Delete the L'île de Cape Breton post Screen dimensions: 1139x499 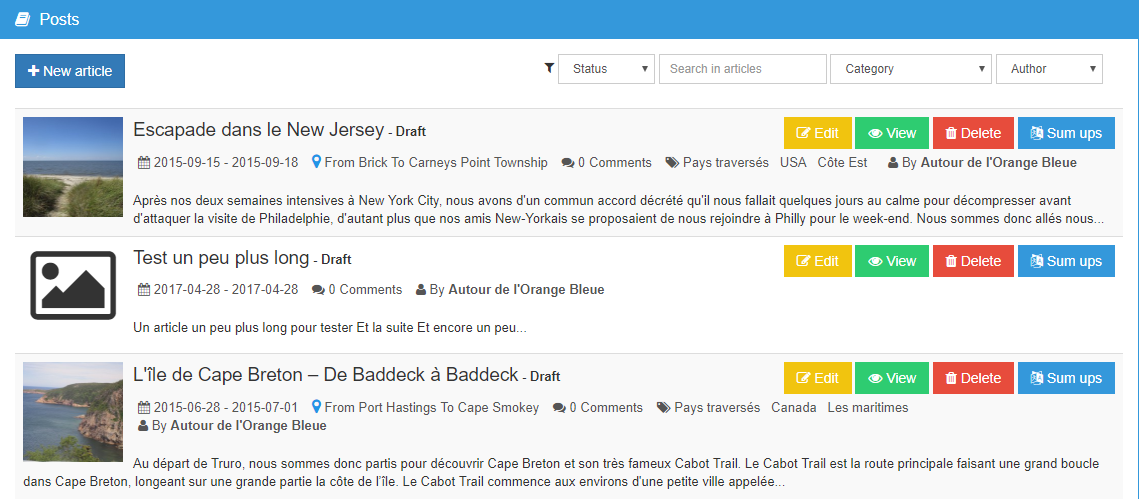tap(973, 378)
